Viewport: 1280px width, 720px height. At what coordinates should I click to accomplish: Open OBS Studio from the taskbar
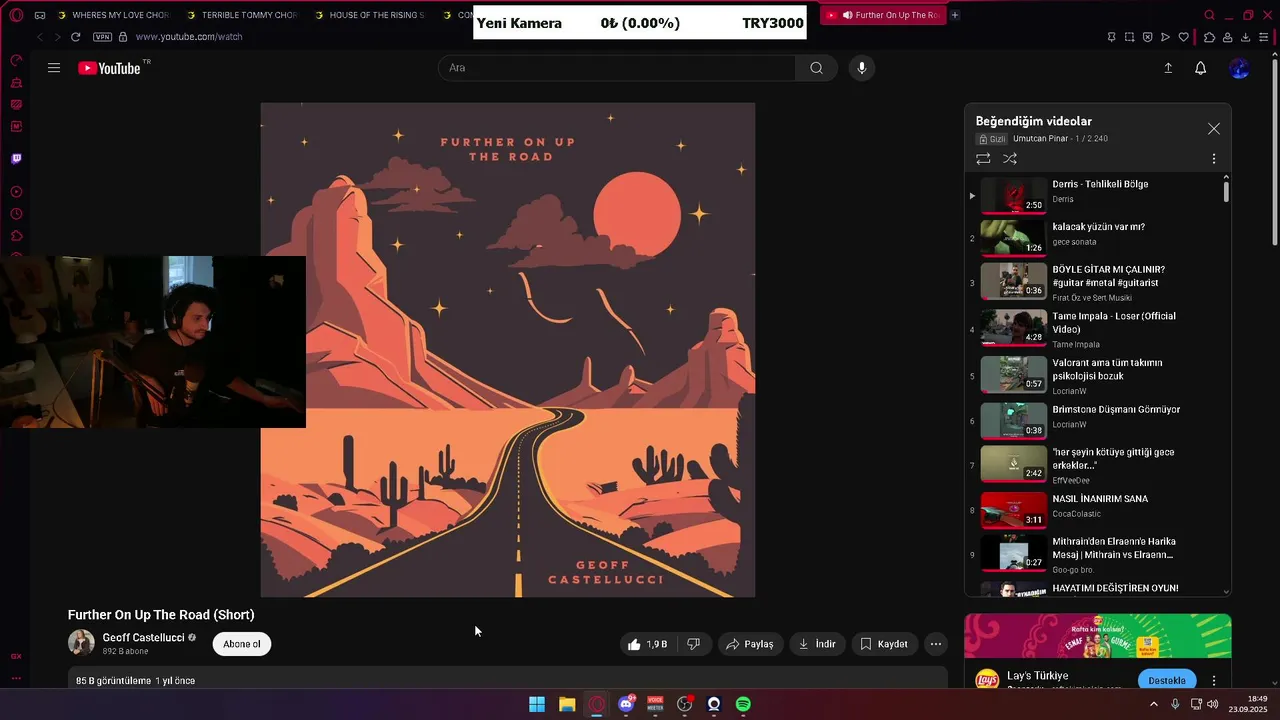tap(684, 704)
